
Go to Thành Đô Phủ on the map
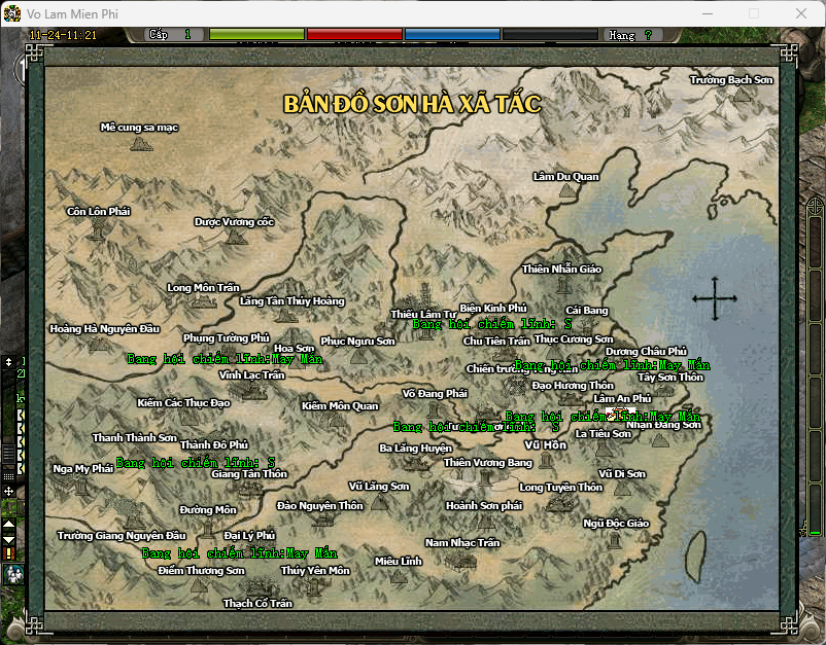coord(214,444)
